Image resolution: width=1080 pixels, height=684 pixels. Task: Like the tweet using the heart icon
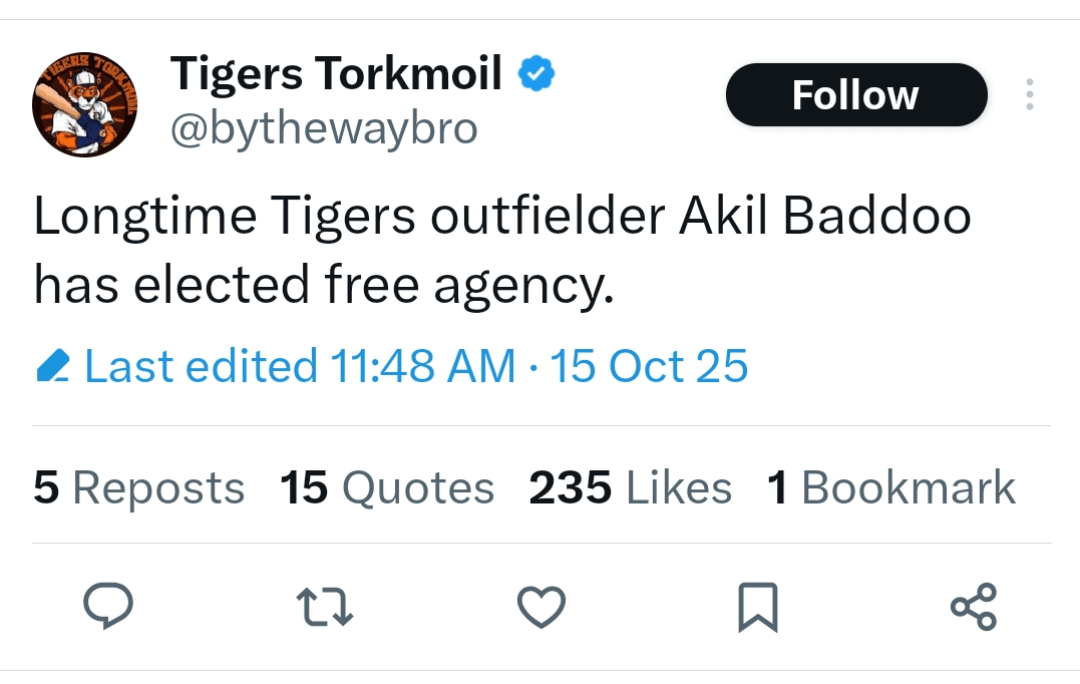[541, 604]
